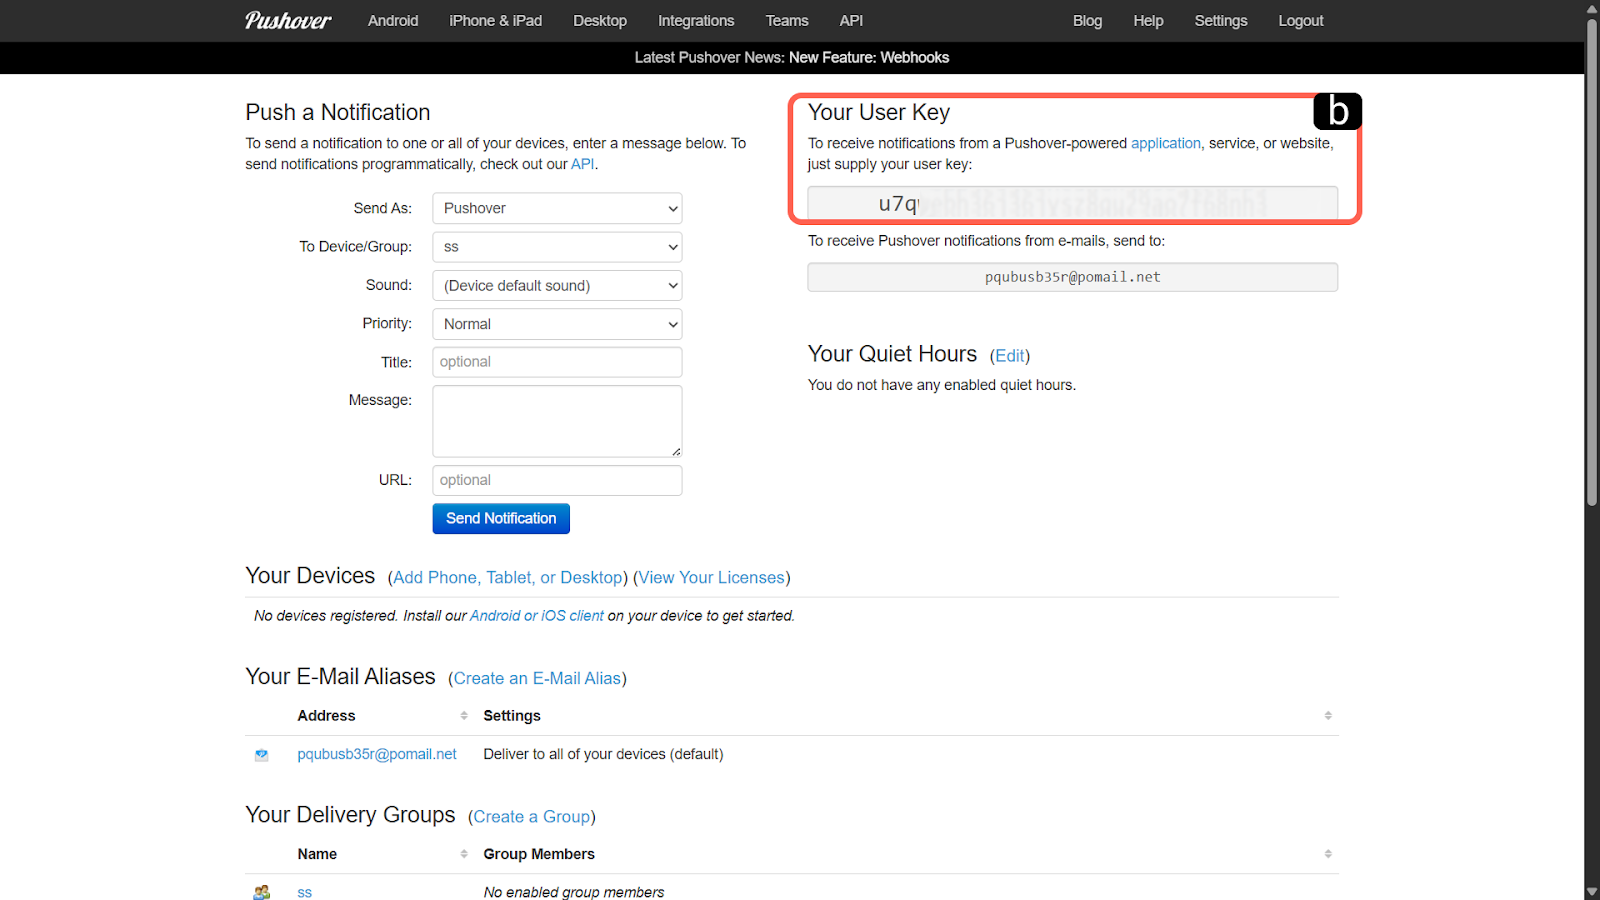Edit your quiet hours
This screenshot has width=1600, height=900.
(1010, 356)
